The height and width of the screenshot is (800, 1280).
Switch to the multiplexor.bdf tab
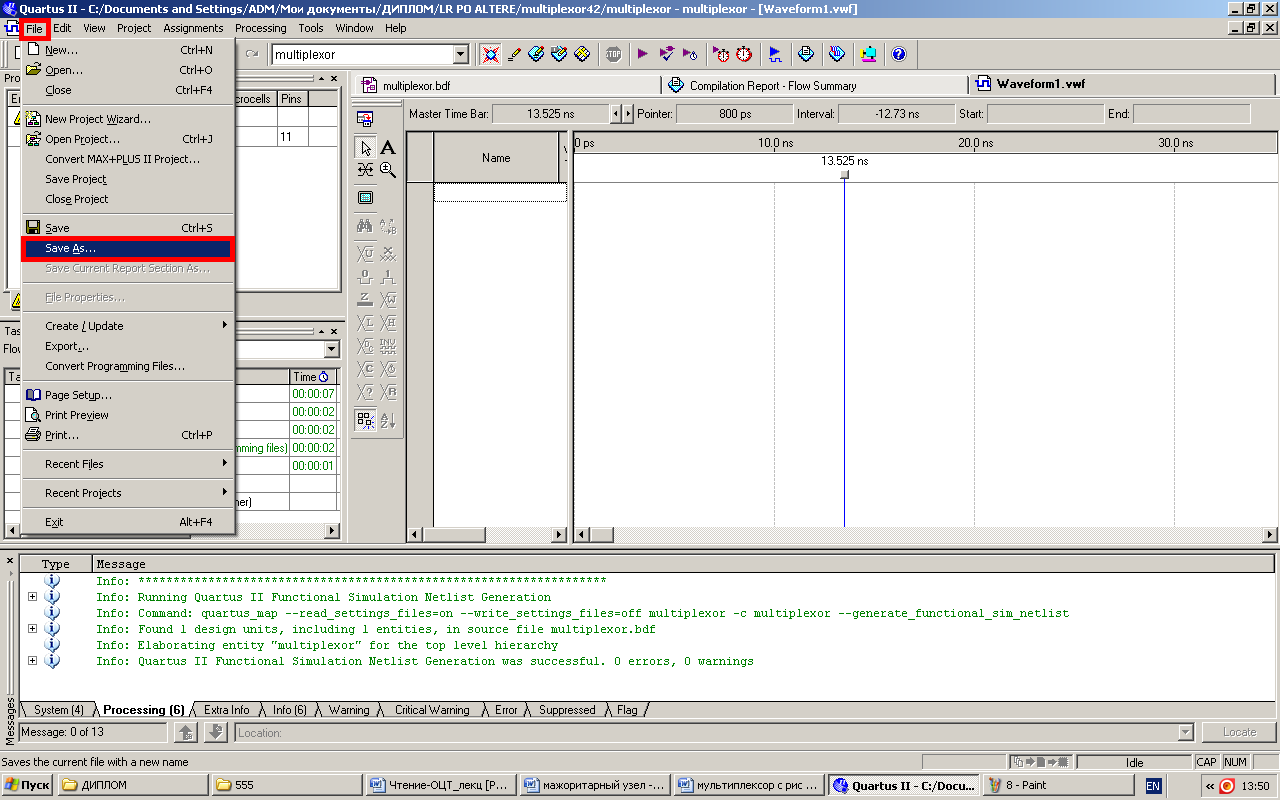(505, 86)
